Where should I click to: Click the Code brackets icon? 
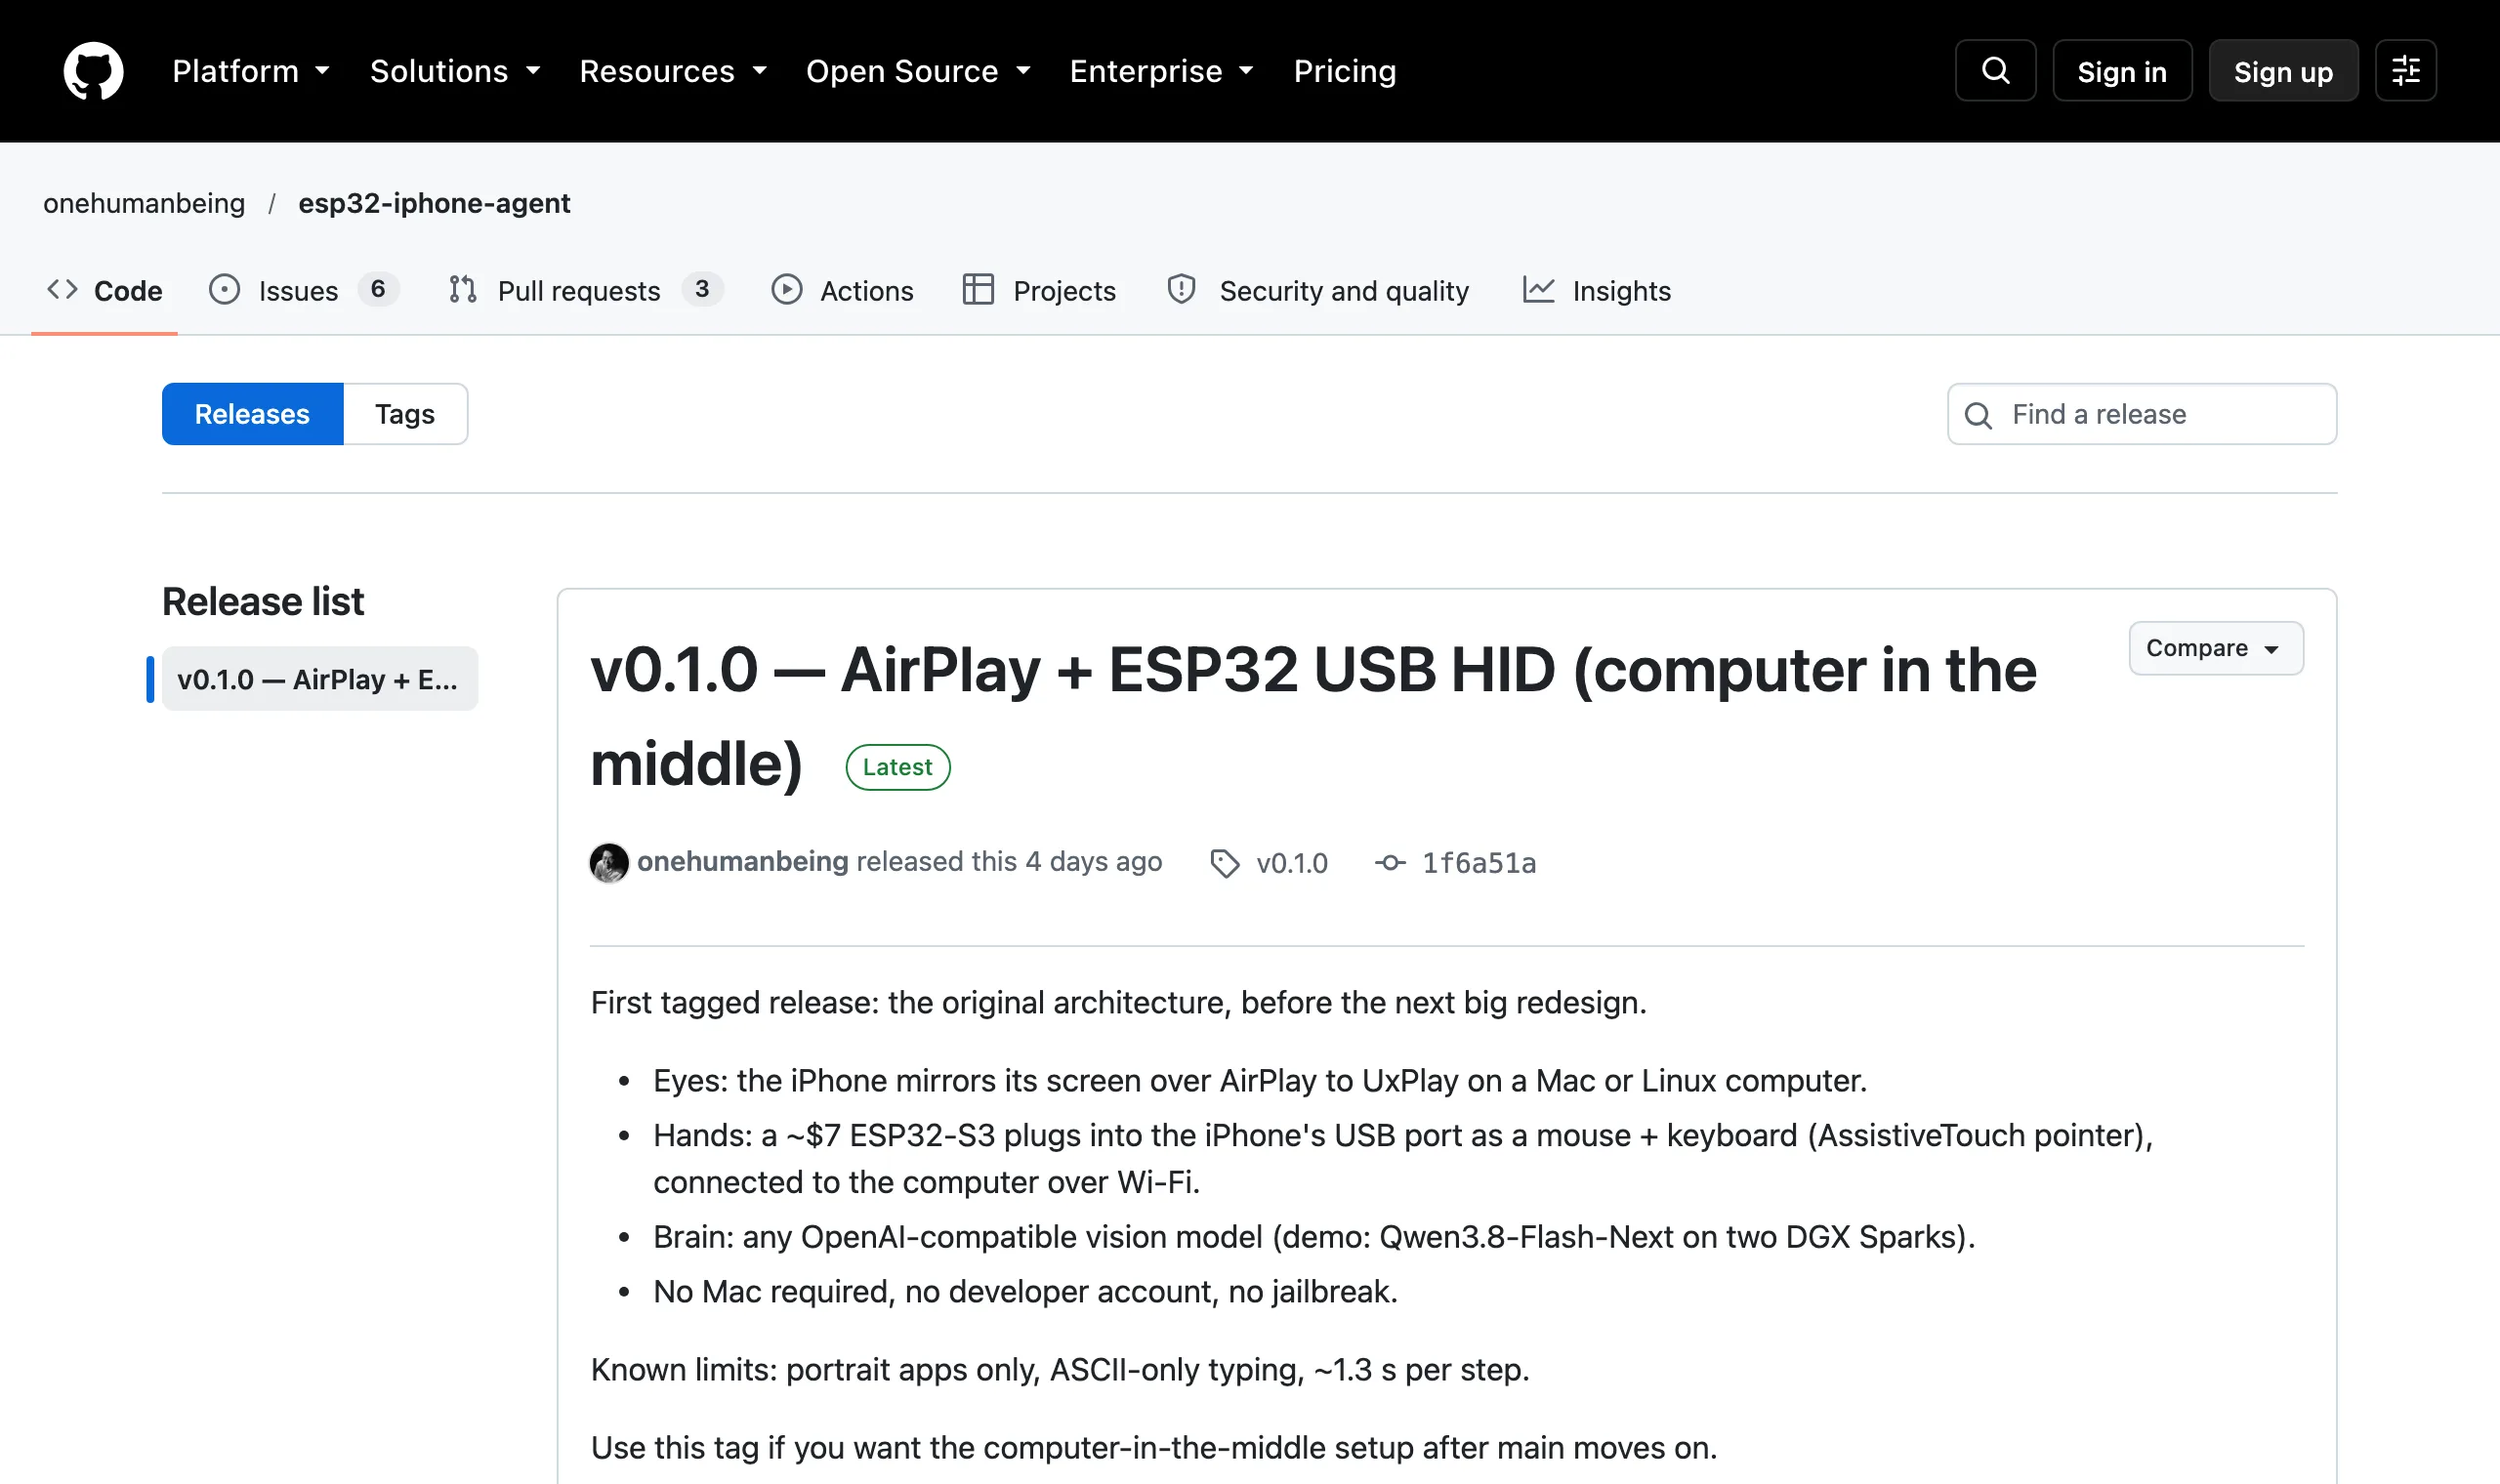pos(62,290)
